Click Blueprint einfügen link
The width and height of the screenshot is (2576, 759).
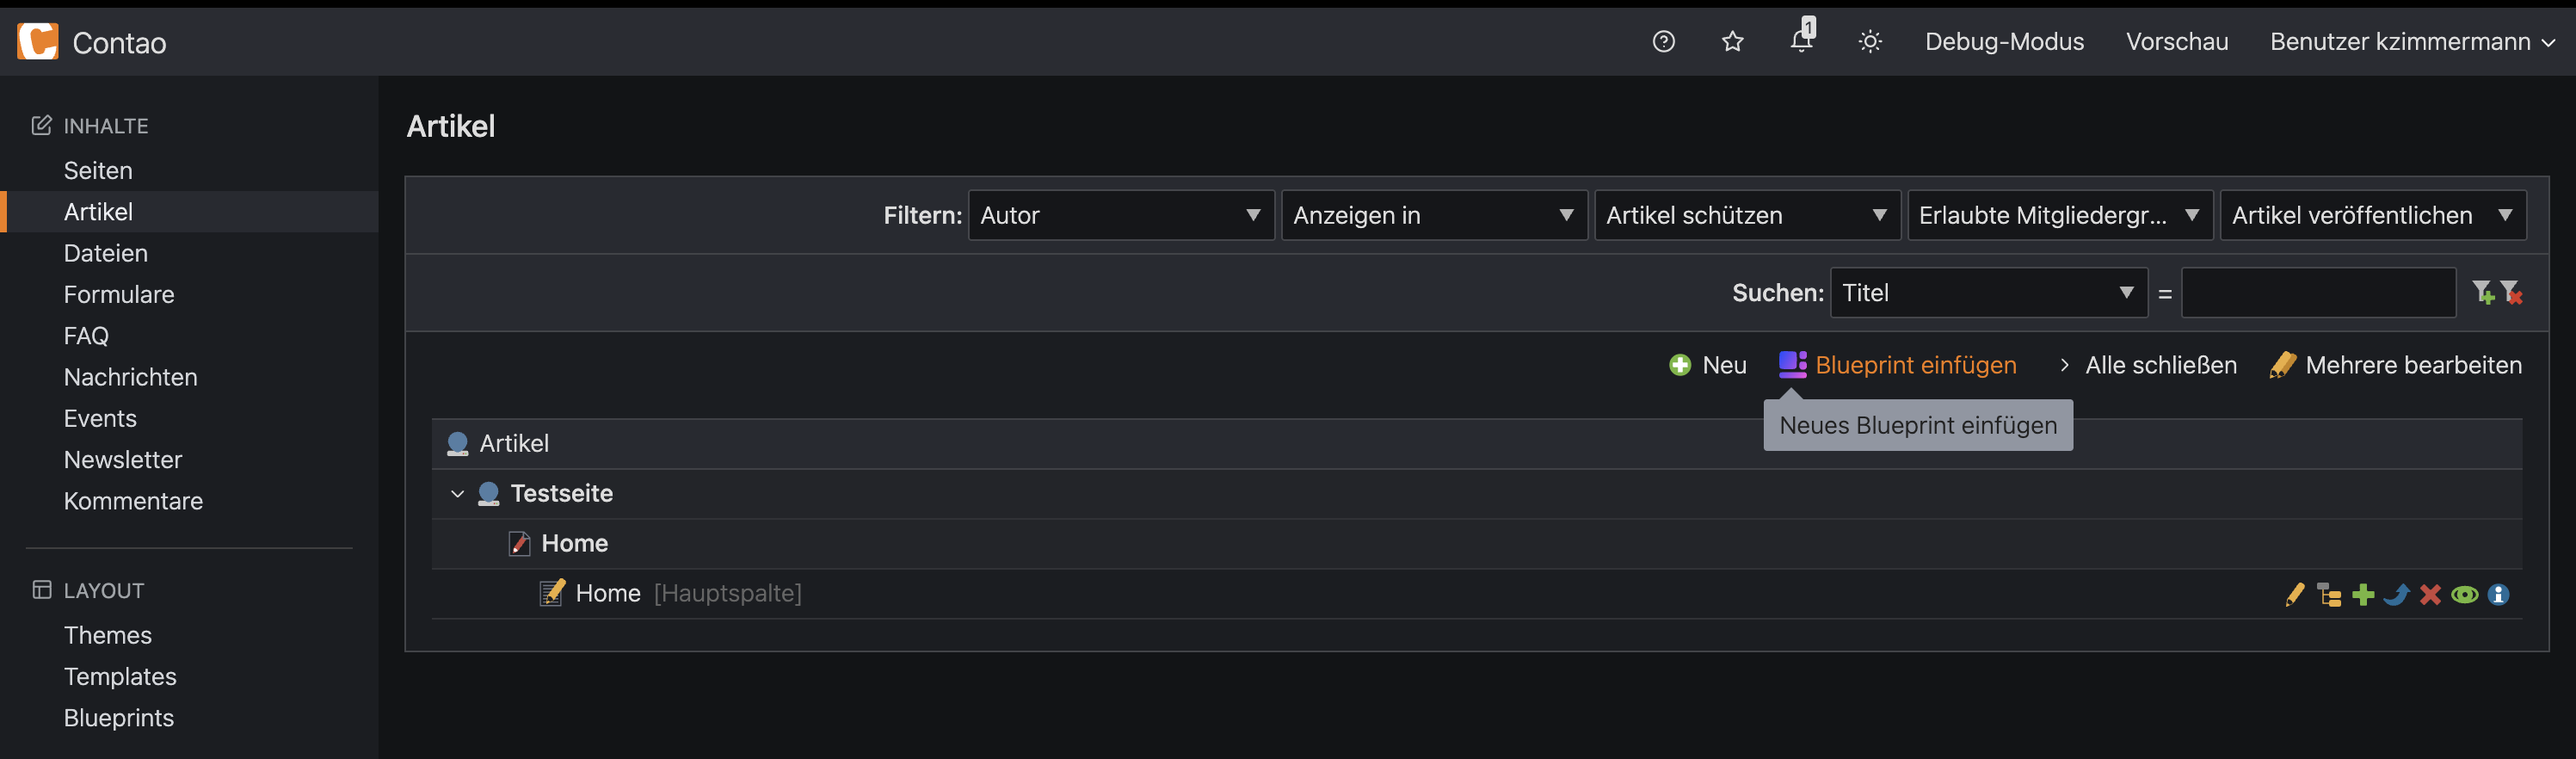point(1915,365)
